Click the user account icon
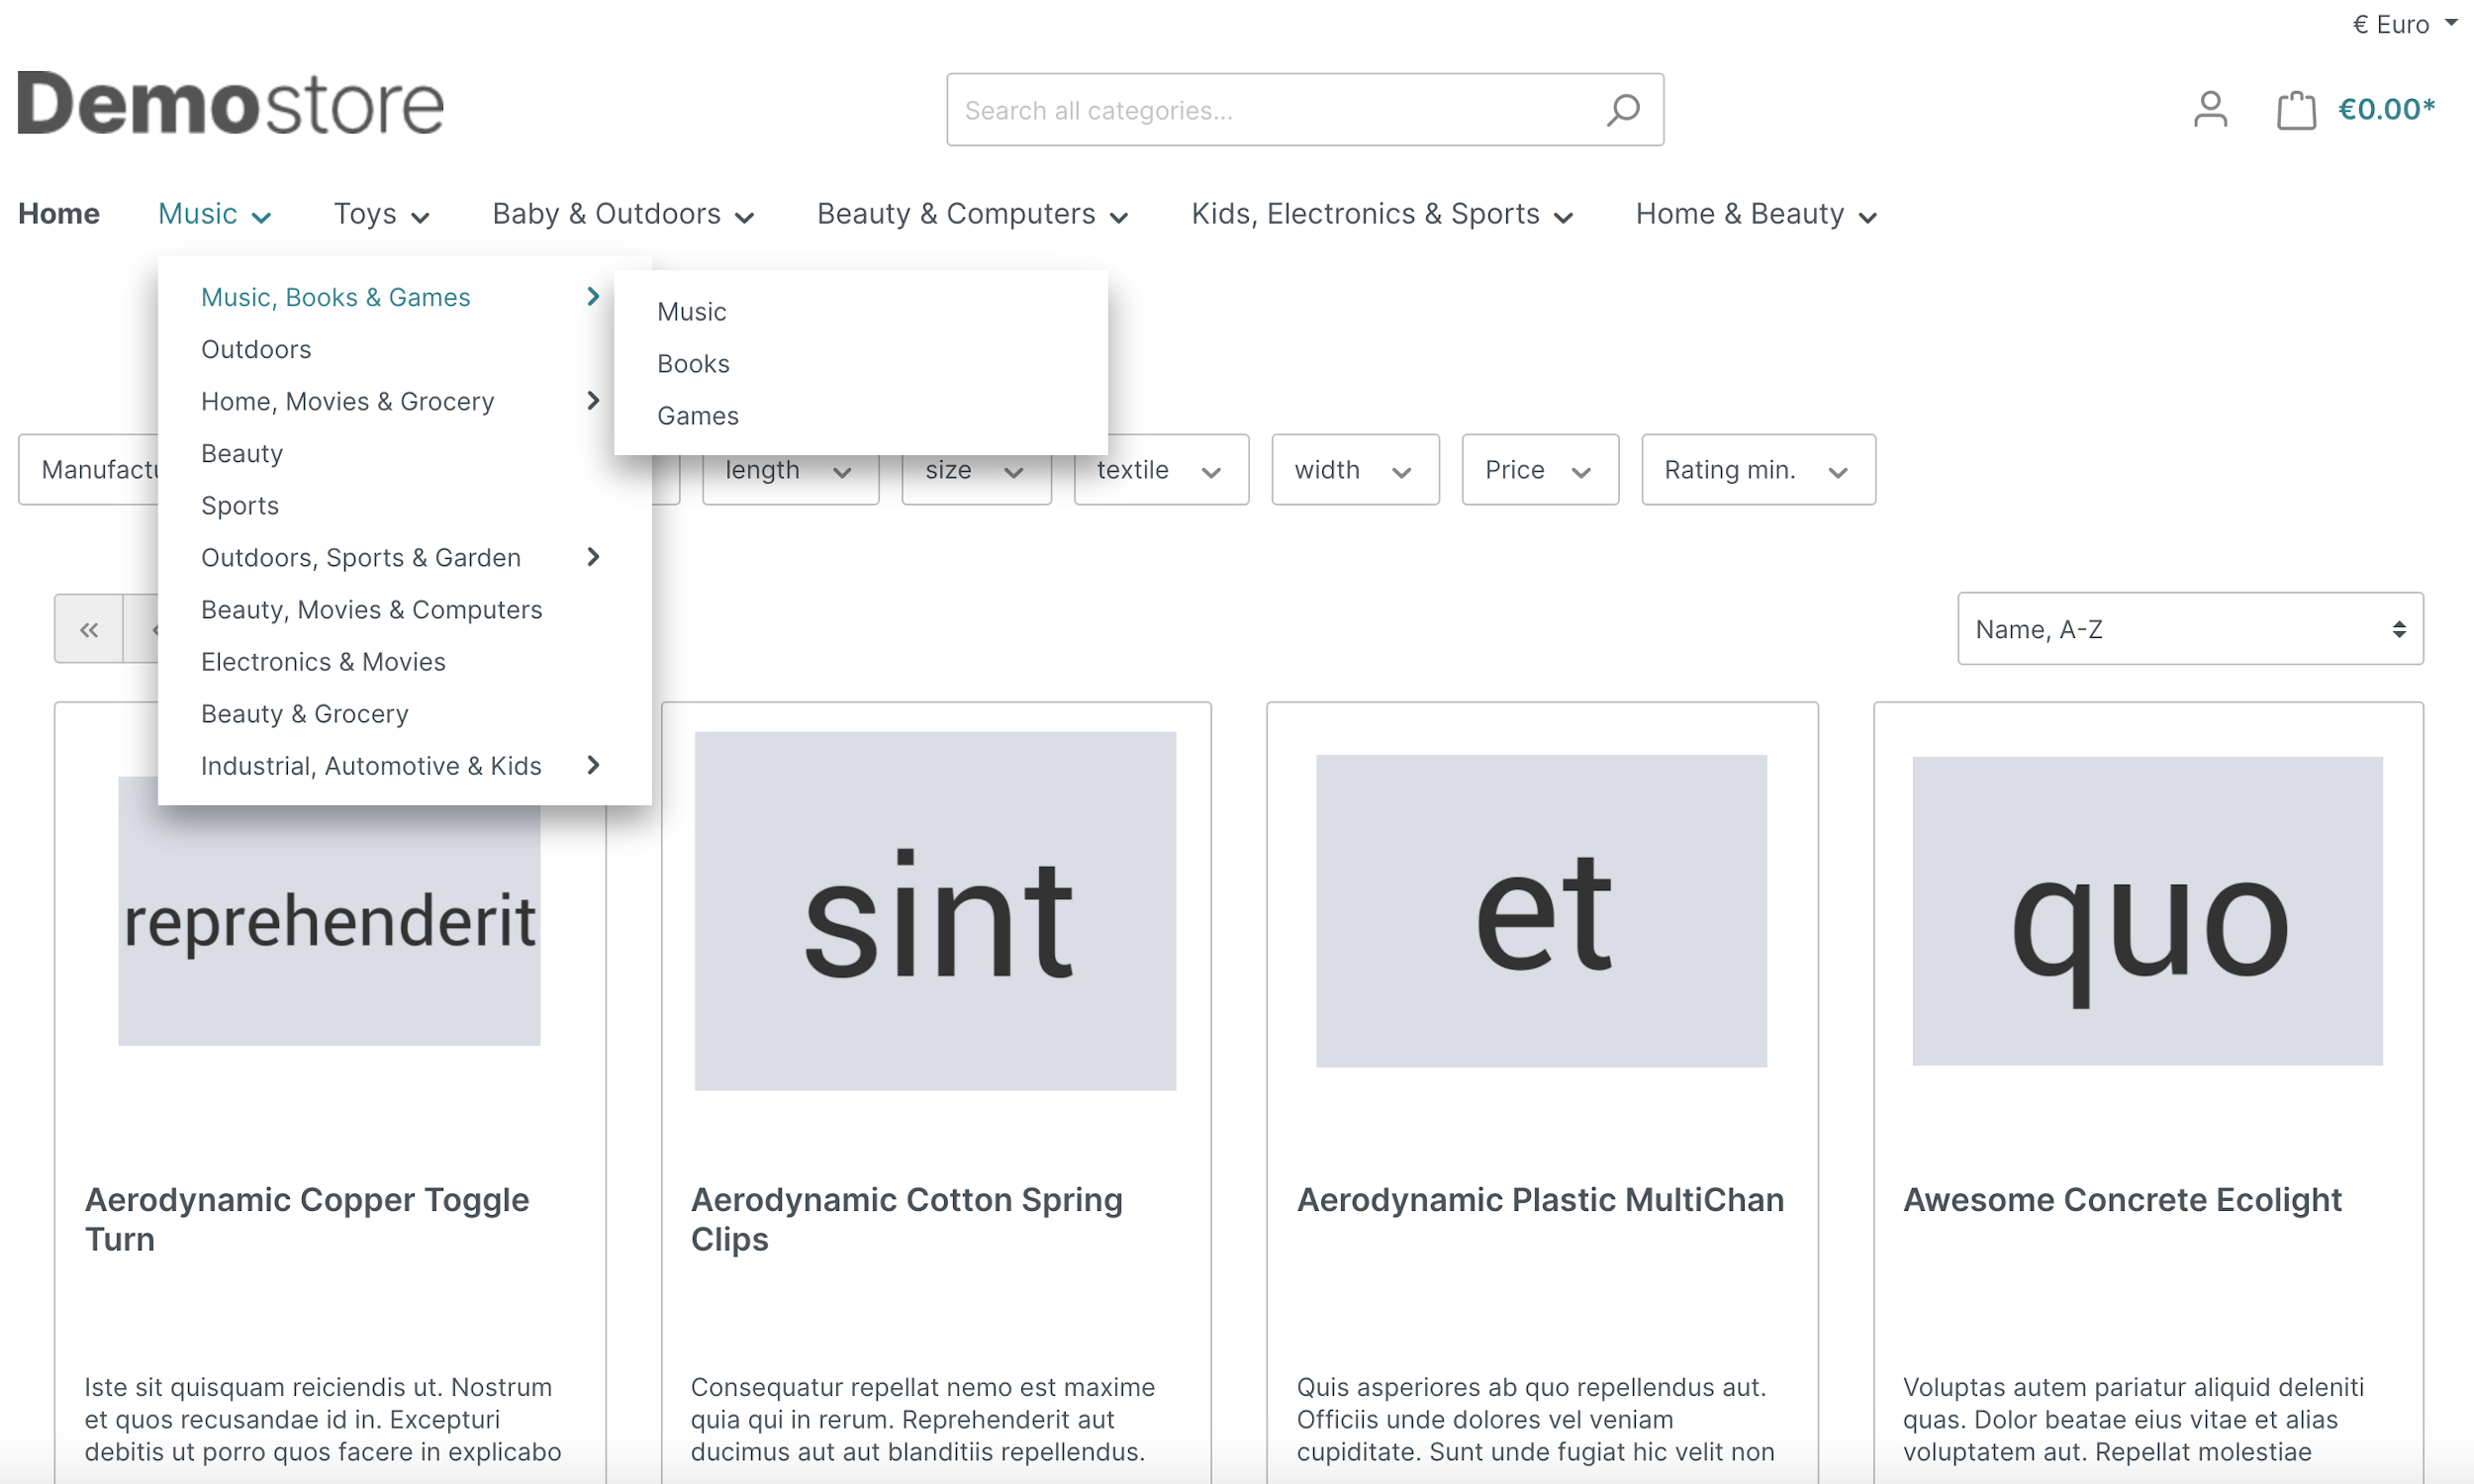Viewport: 2474px width, 1484px height. click(x=2209, y=110)
